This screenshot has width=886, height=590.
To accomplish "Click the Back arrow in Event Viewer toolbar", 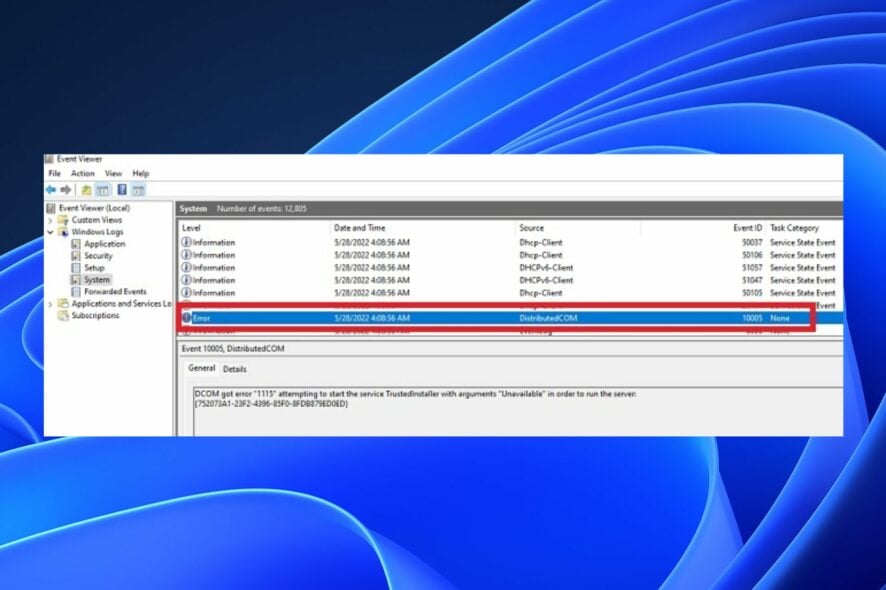I will coord(51,190).
